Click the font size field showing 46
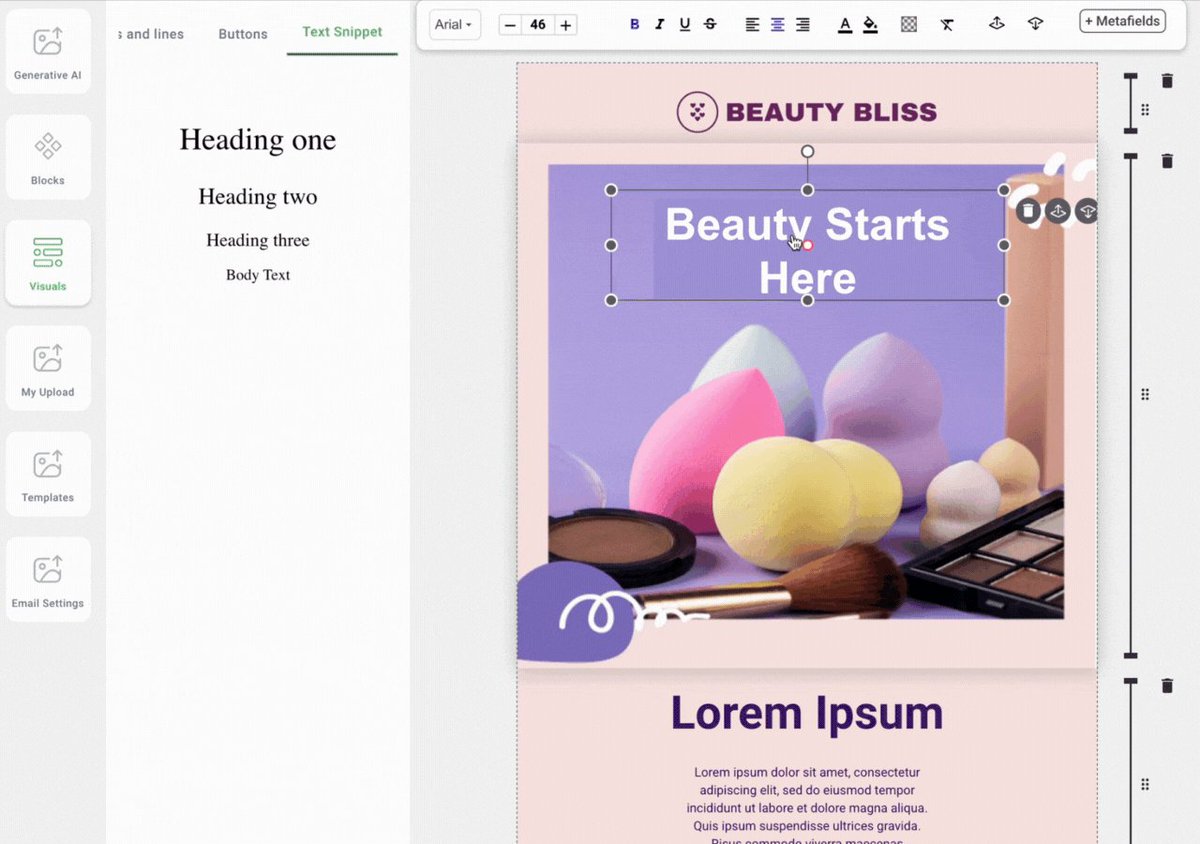The width and height of the screenshot is (1200, 844). coord(538,25)
